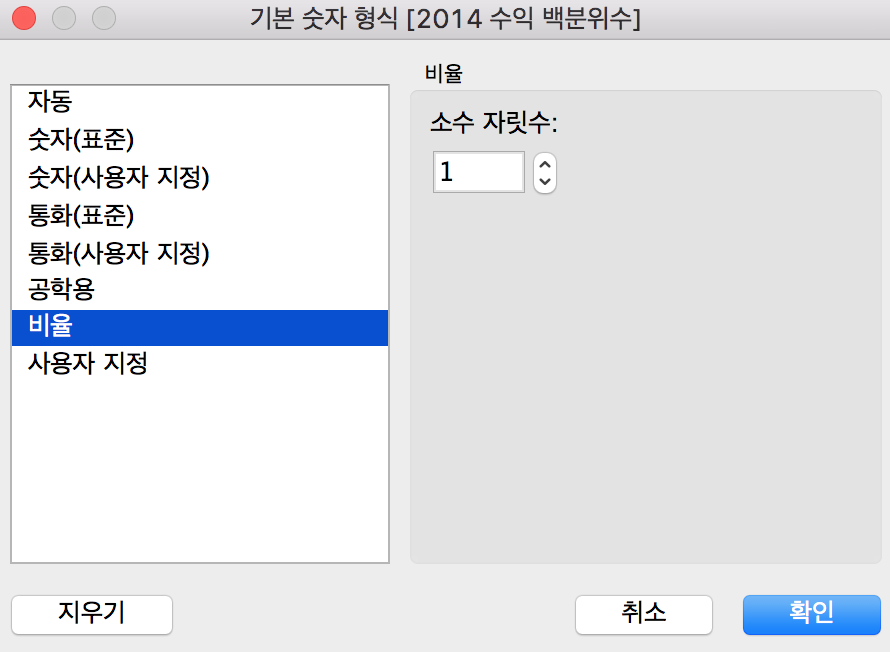Select 자동 in the format list
Image resolution: width=890 pixels, height=652 pixels.
[x=200, y=102]
